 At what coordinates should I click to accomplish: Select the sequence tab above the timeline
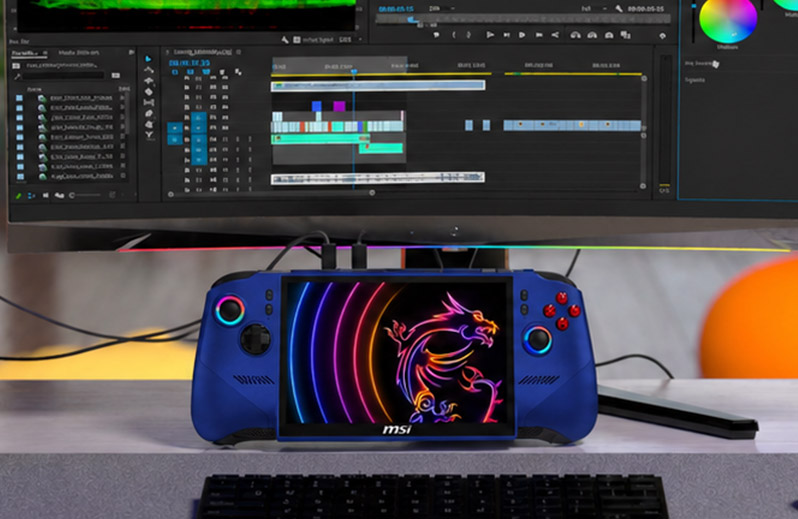pyautogui.click(x=203, y=52)
